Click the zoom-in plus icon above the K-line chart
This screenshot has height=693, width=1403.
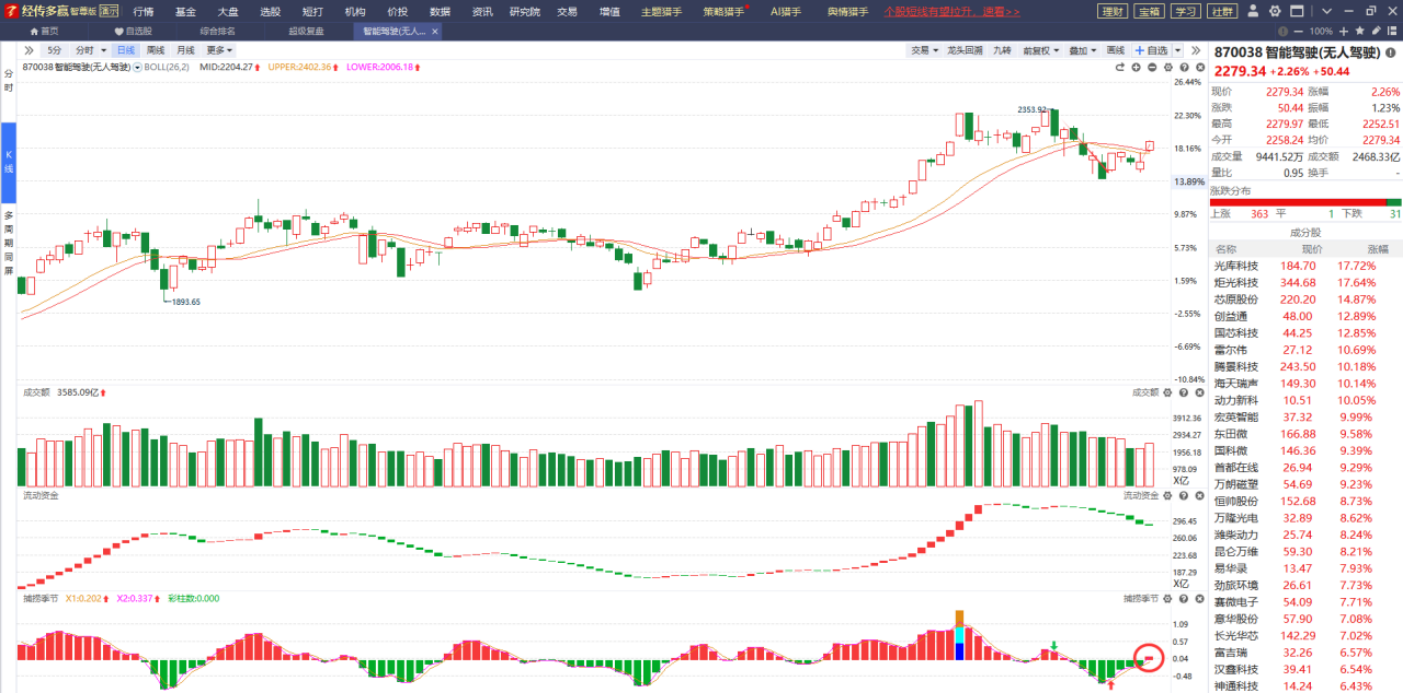pyautogui.click(x=1136, y=67)
